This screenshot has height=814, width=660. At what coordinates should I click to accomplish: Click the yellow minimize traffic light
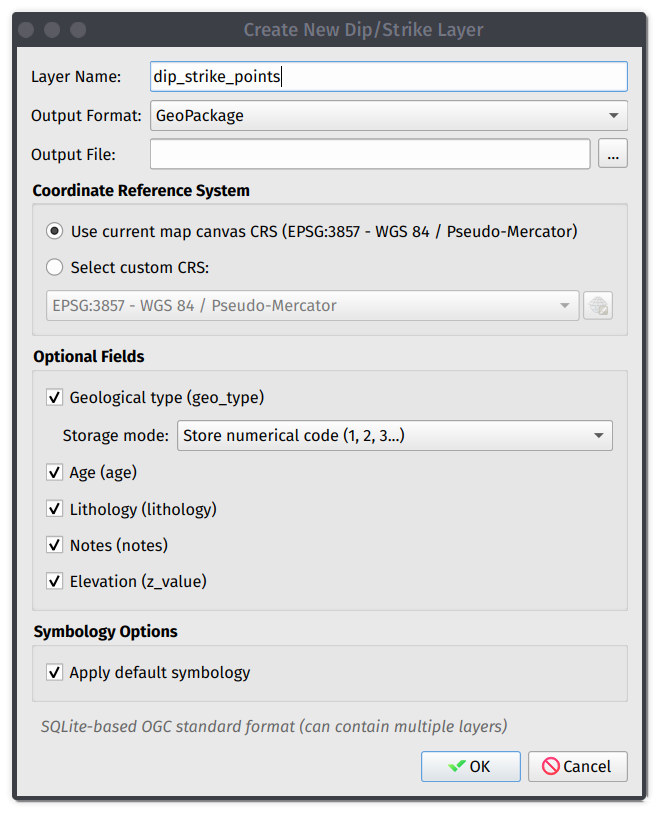(x=50, y=30)
